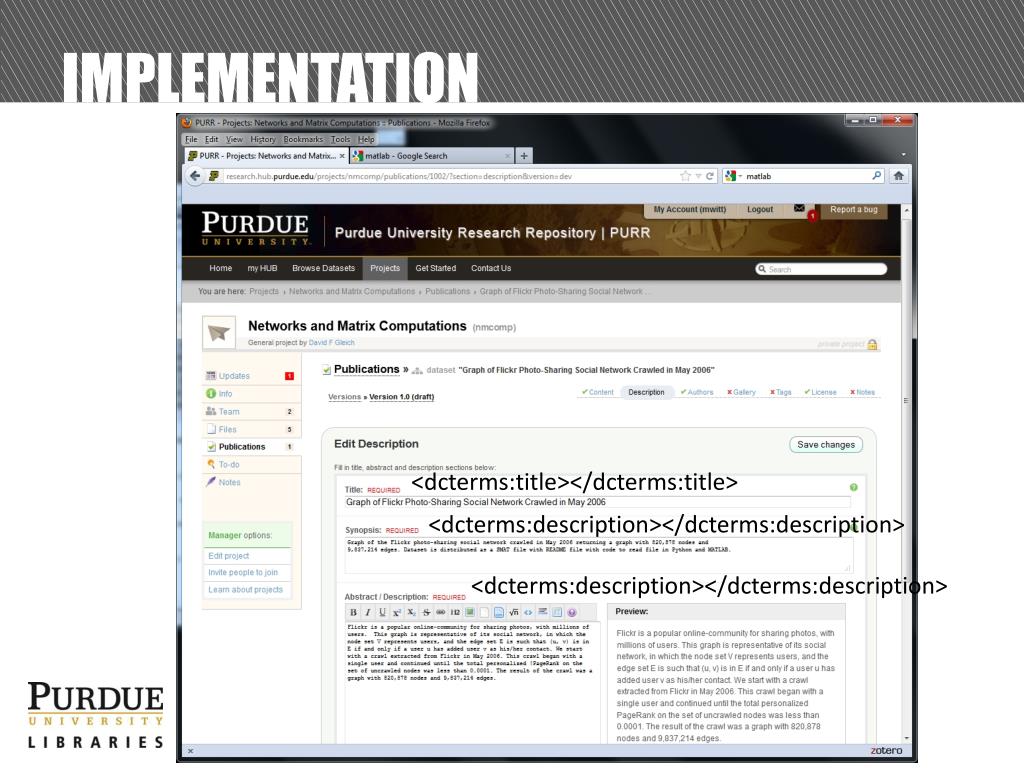
Task: Apply italic formatting in description editor
Action: click(x=368, y=613)
